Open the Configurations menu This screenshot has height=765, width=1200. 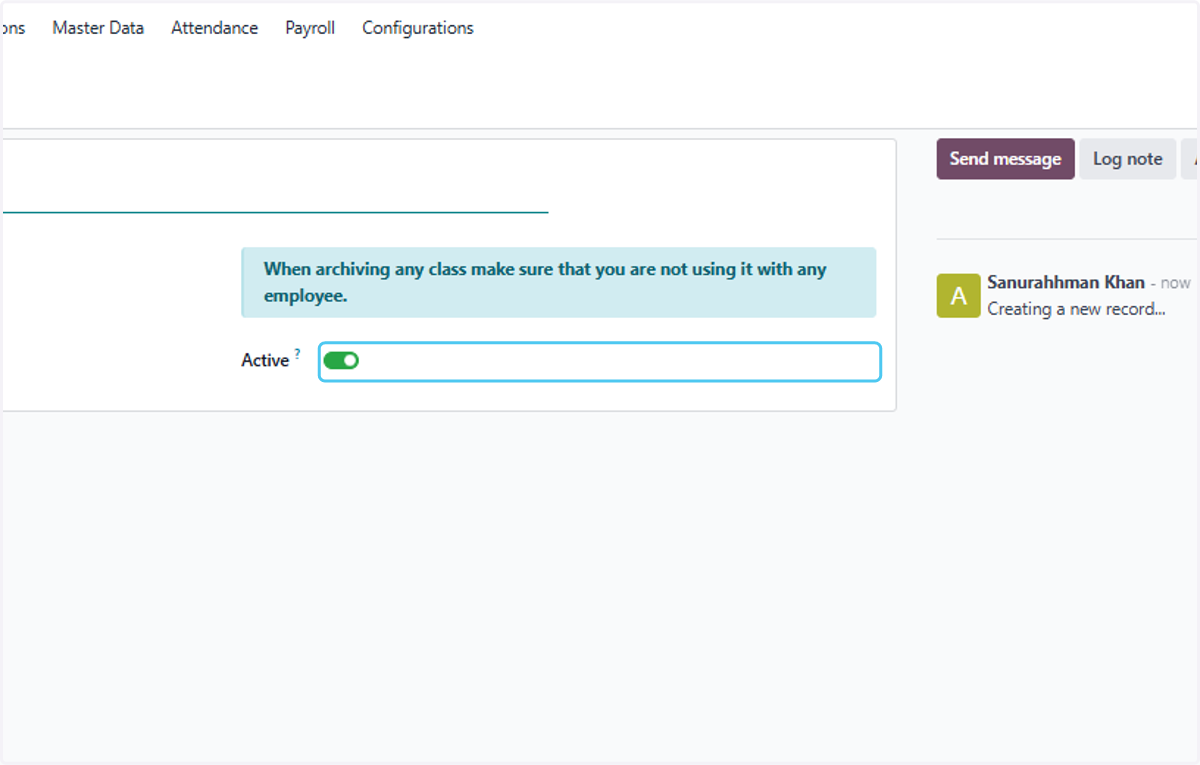418,28
